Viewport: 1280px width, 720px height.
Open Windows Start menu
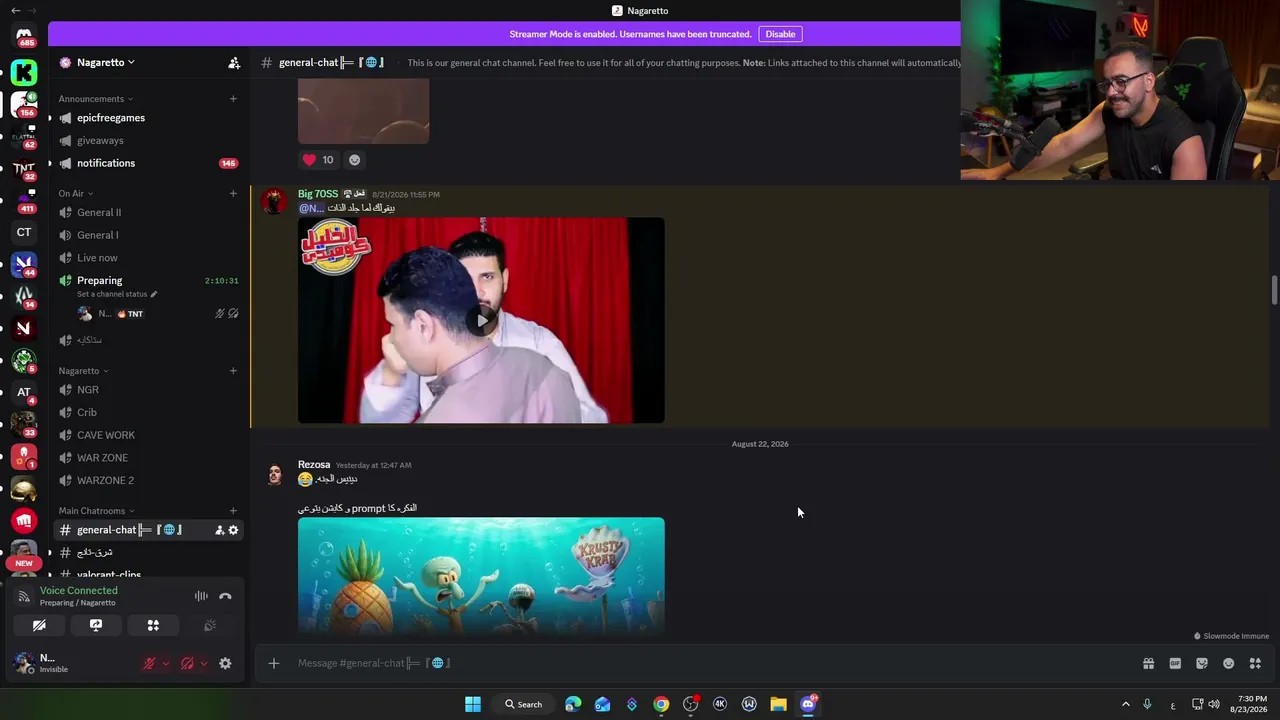473,704
